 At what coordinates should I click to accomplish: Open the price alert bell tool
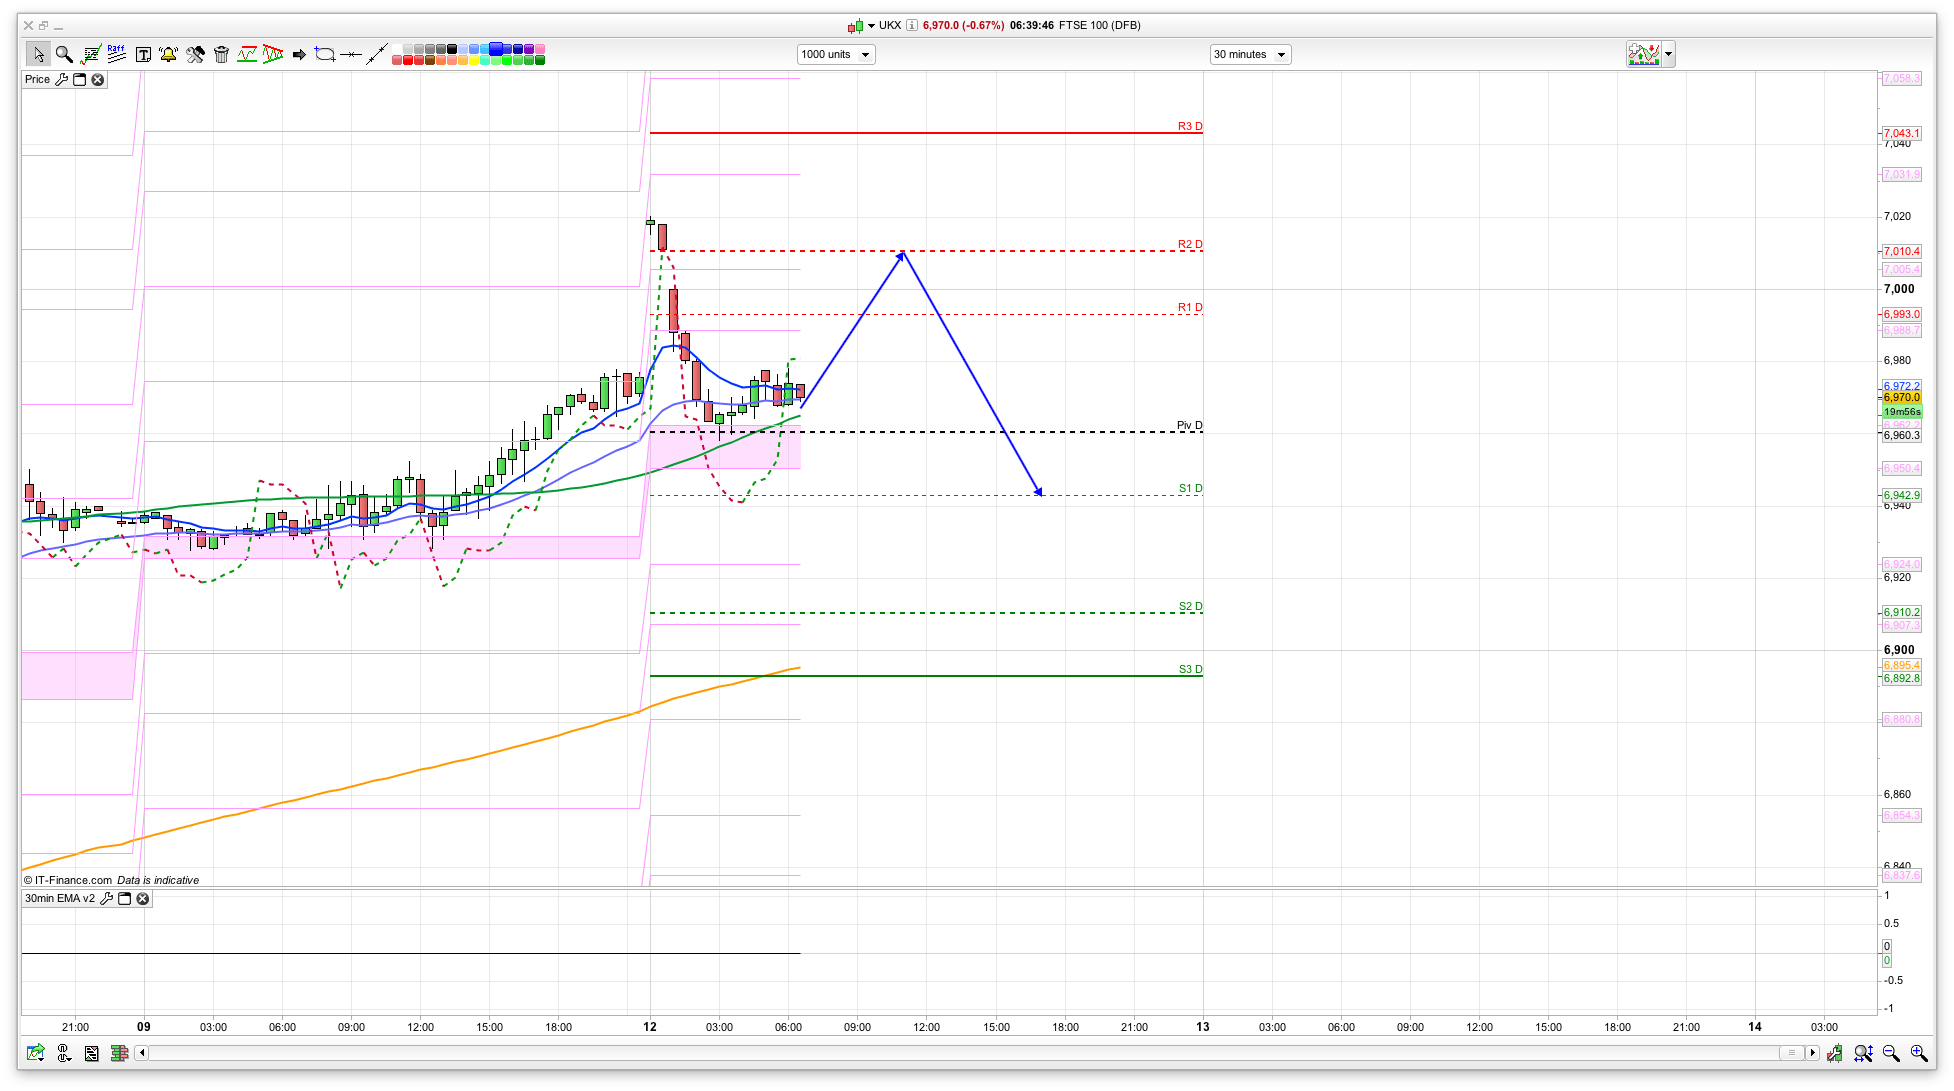[168, 54]
